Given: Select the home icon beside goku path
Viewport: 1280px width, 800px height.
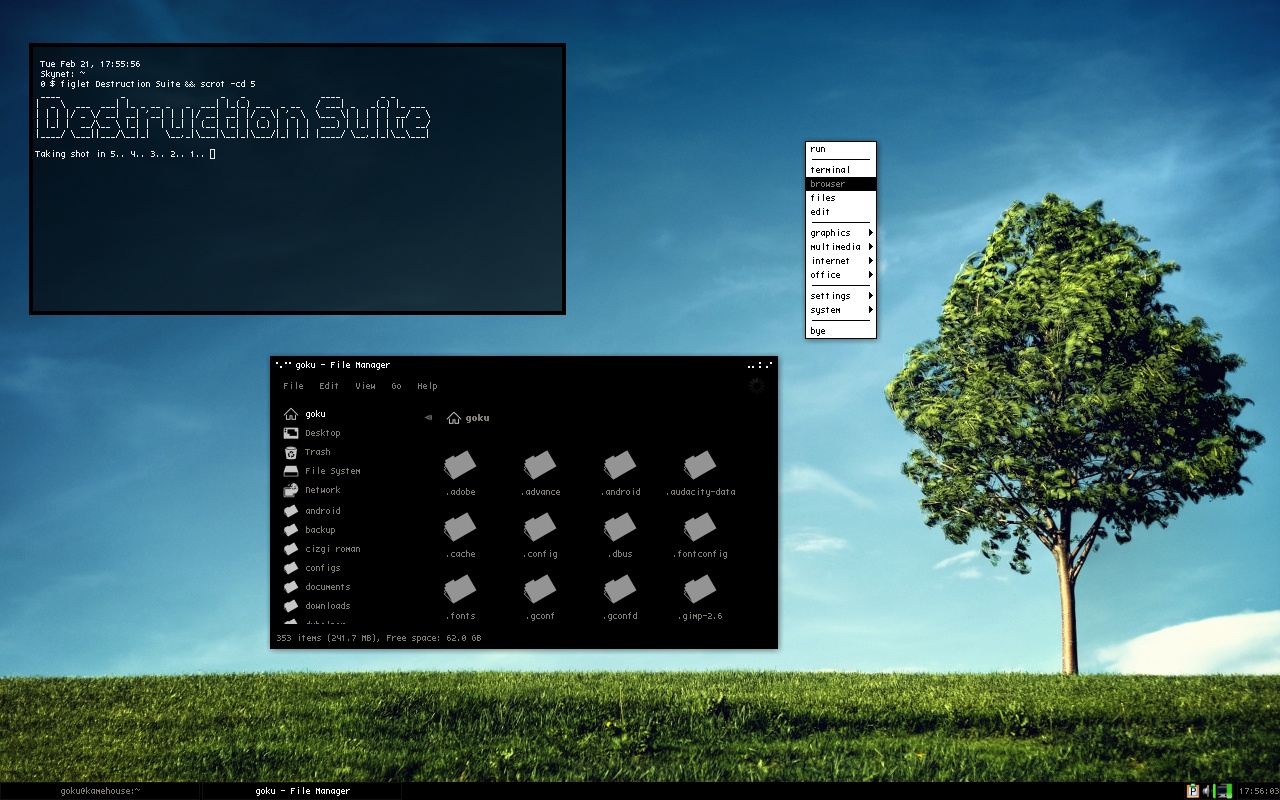Looking at the screenshot, I should click(454, 418).
